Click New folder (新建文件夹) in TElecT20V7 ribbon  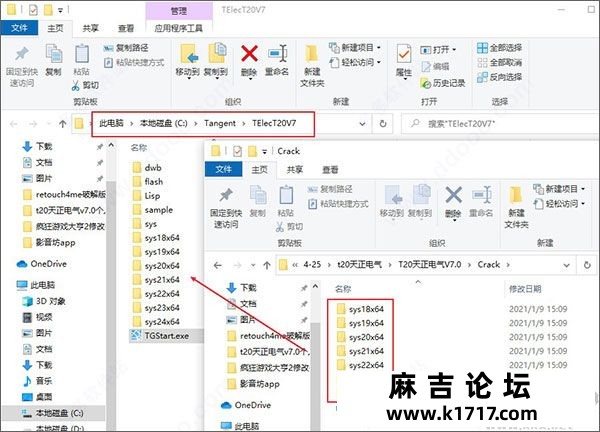pos(312,66)
